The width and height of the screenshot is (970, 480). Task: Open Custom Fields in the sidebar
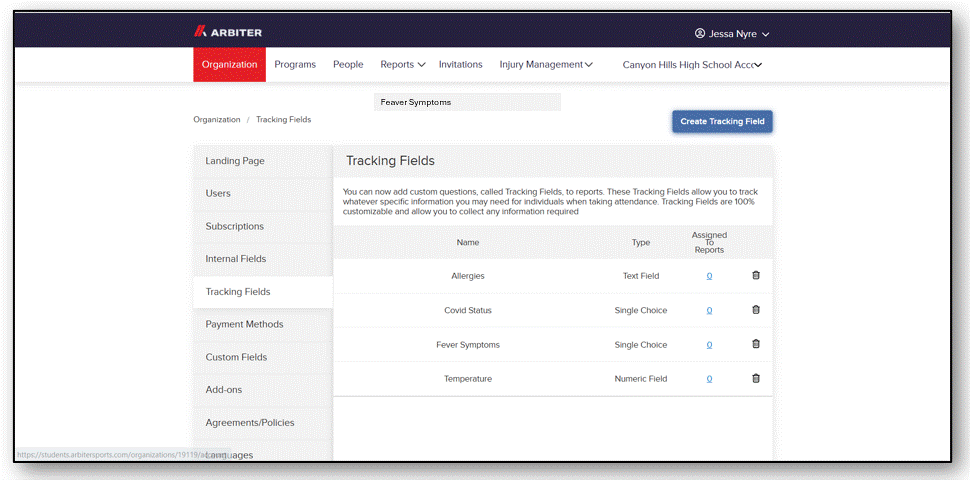coord(263,357)
